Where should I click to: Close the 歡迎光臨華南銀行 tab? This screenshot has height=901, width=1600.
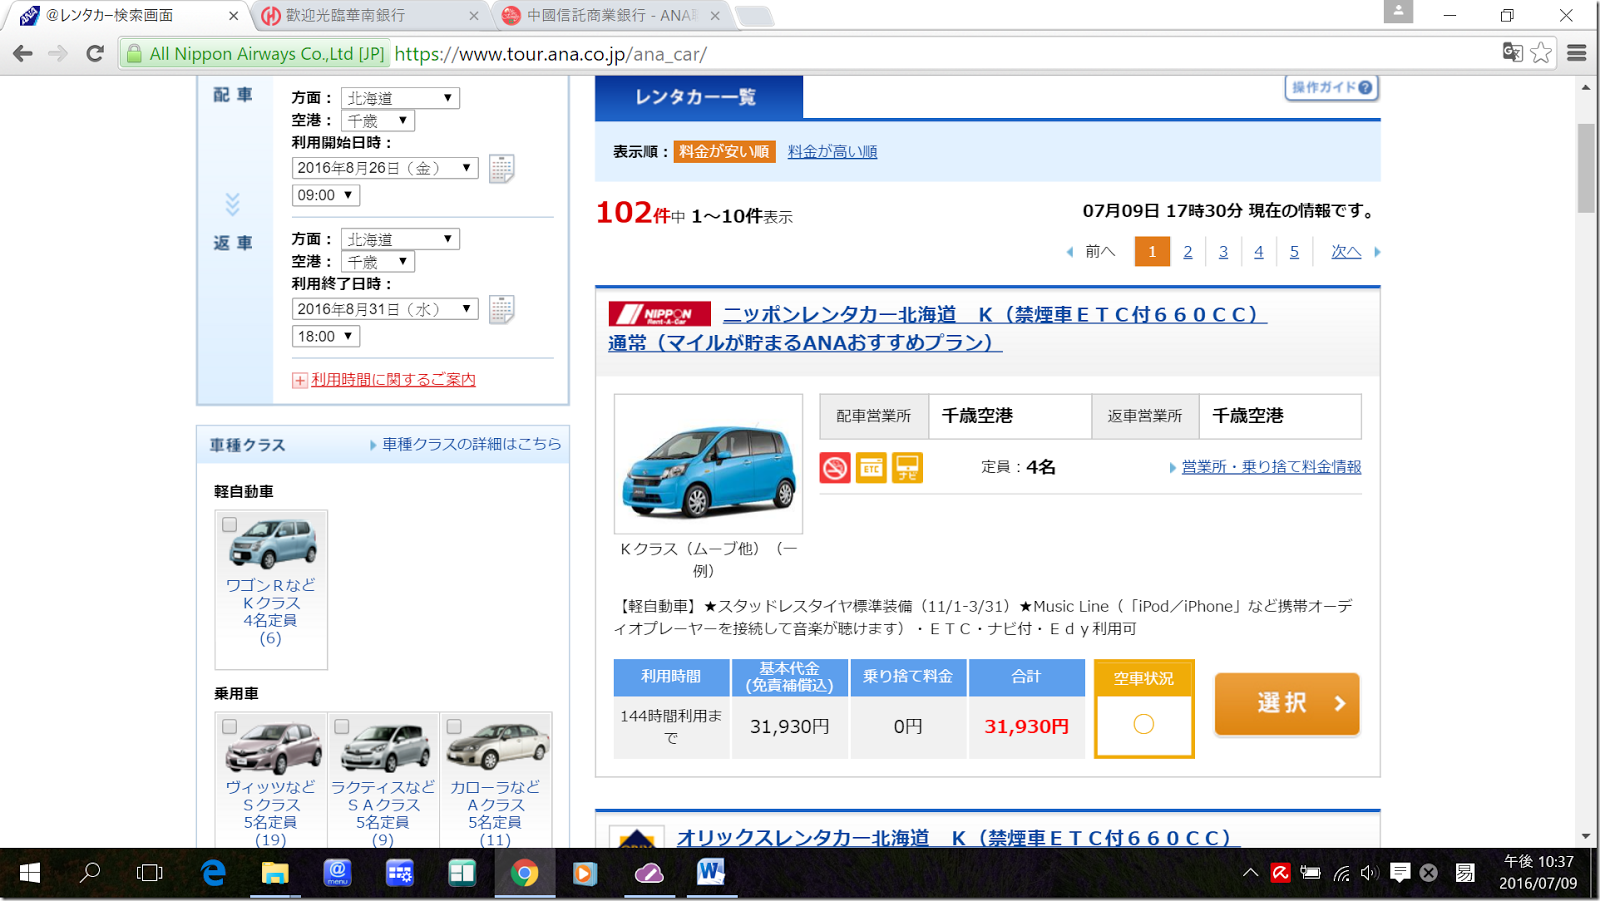click(474, 16)
